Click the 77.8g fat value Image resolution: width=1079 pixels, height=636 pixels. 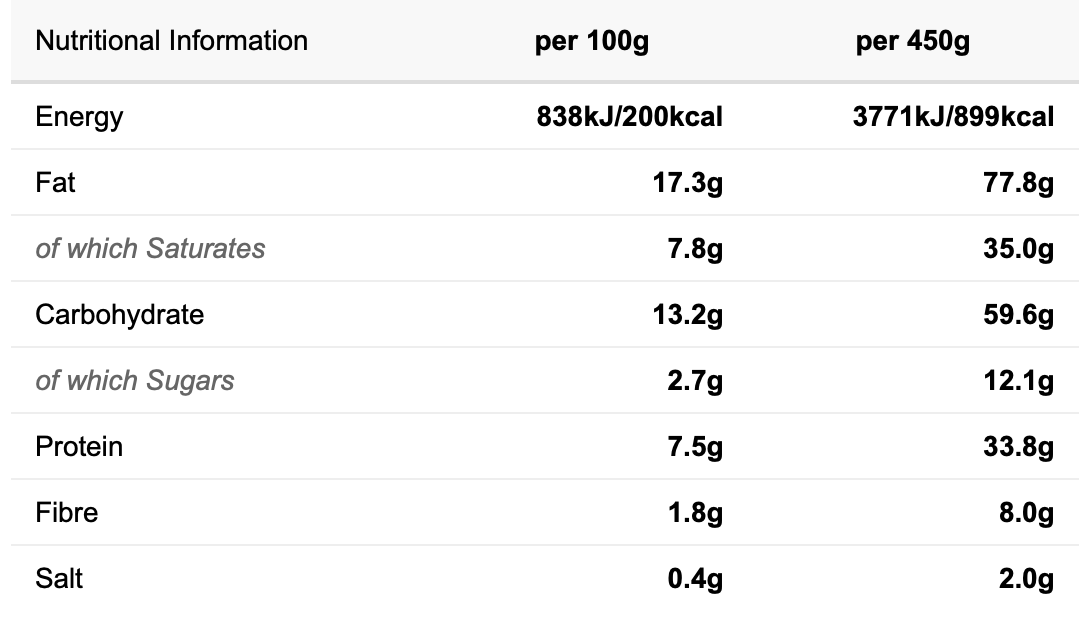1018,184
